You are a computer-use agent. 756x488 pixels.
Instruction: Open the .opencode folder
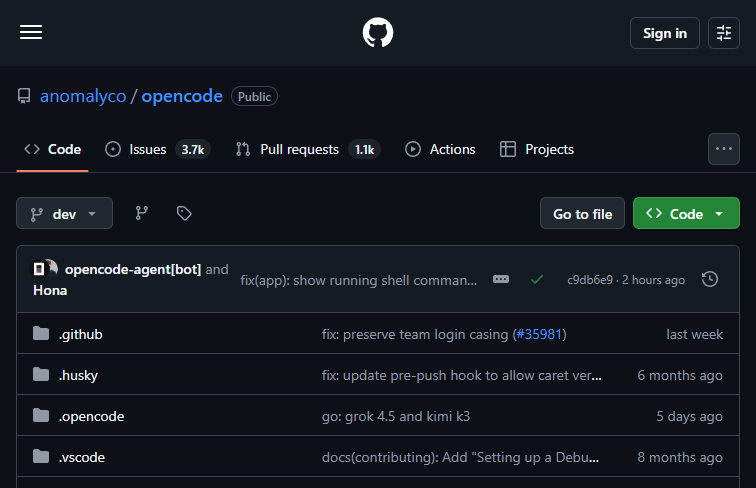point(91,416)
